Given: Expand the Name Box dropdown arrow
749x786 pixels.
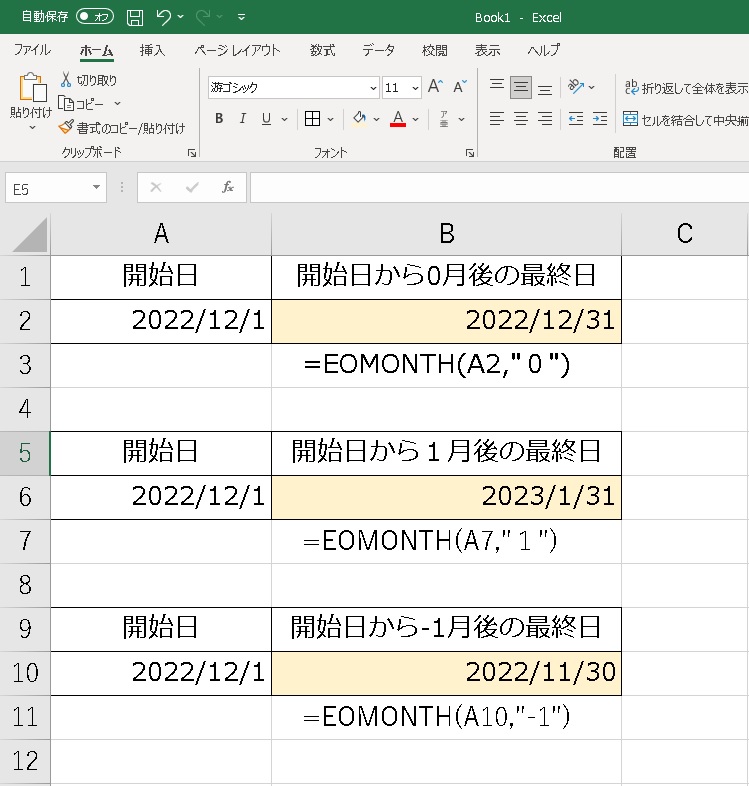Looking at the screenshot, I should [96, 187].
